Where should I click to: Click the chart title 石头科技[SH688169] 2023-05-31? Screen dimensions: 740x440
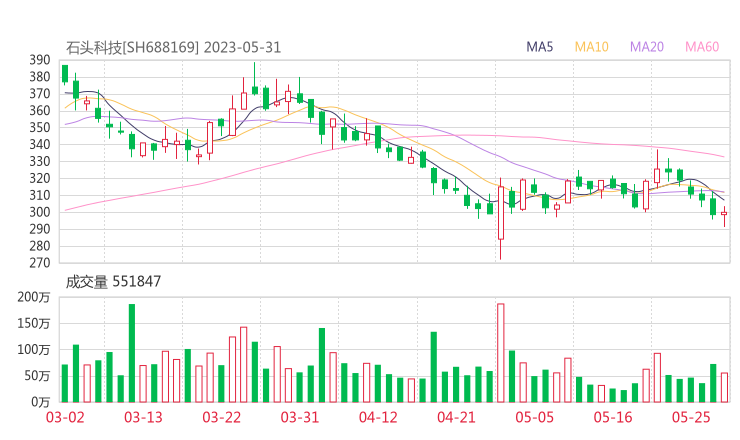173,47
